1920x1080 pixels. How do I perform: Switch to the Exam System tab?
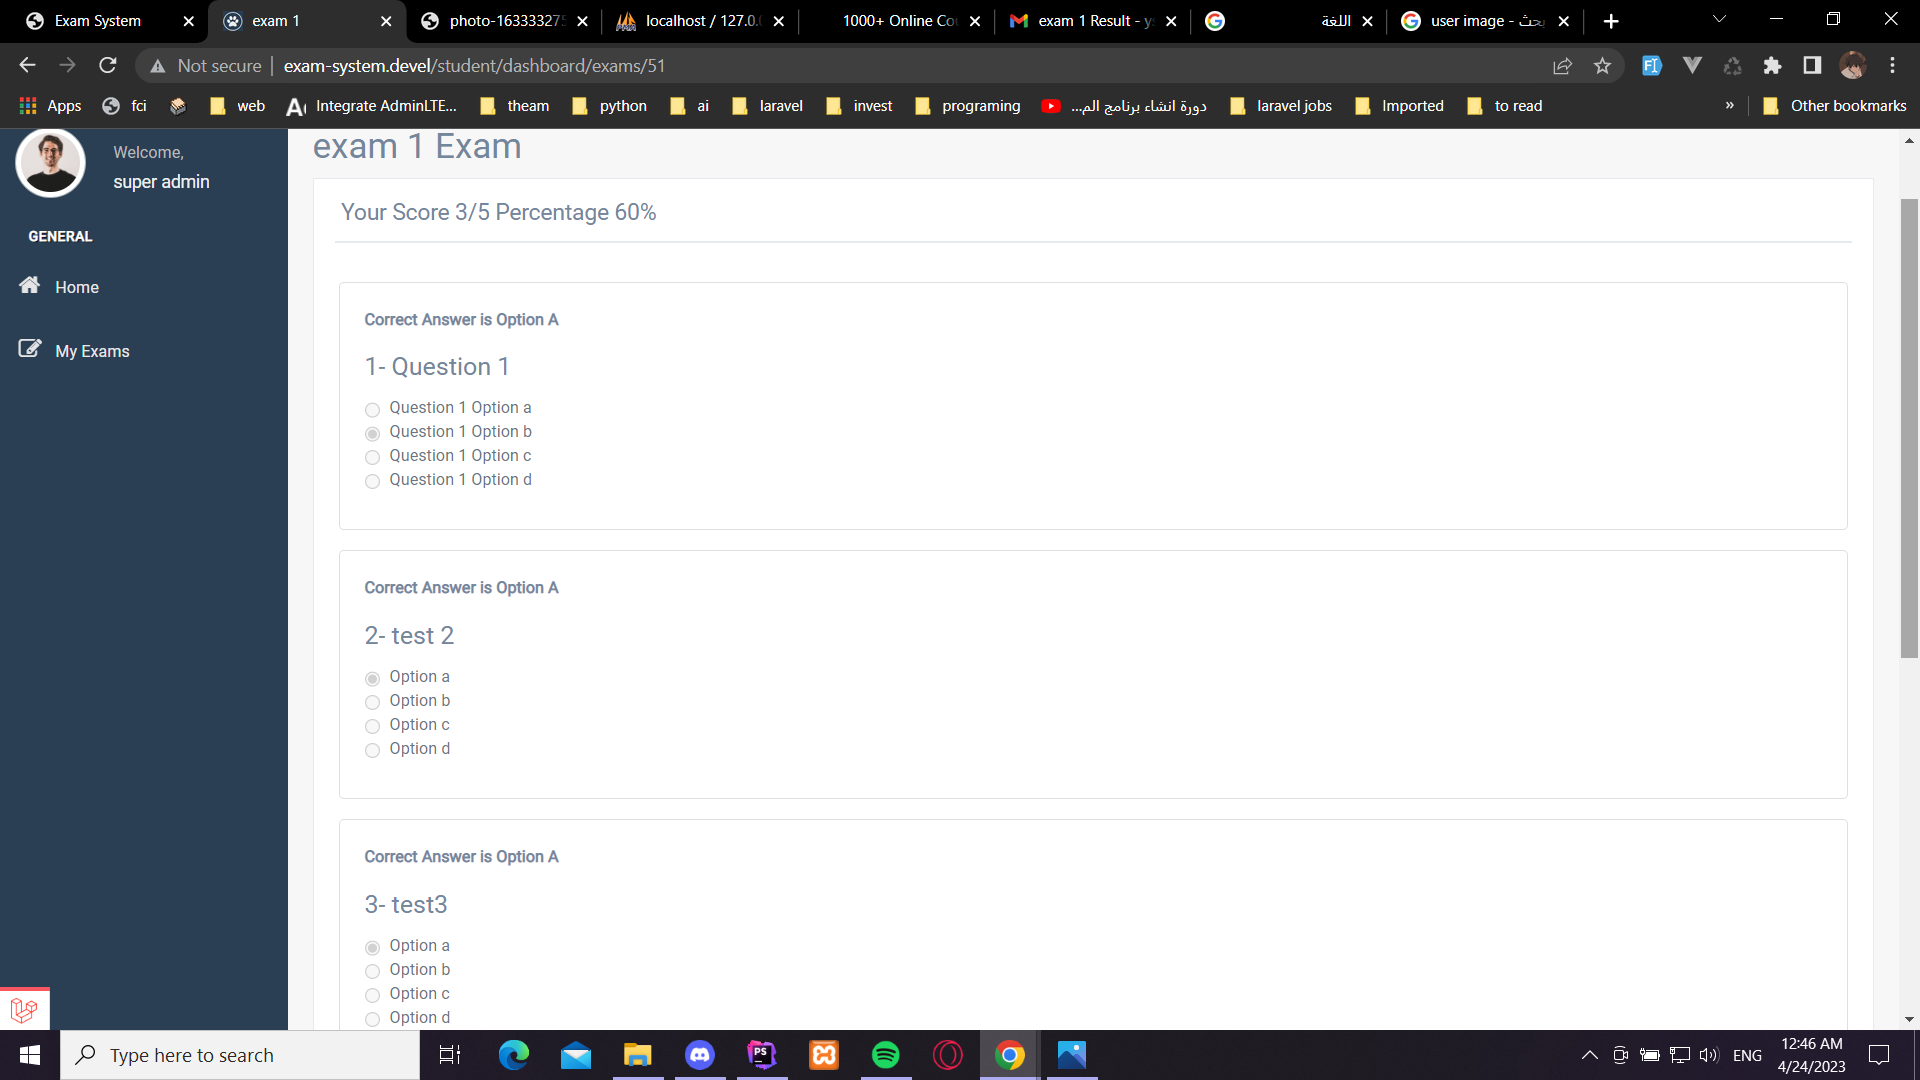click(105, 21)
